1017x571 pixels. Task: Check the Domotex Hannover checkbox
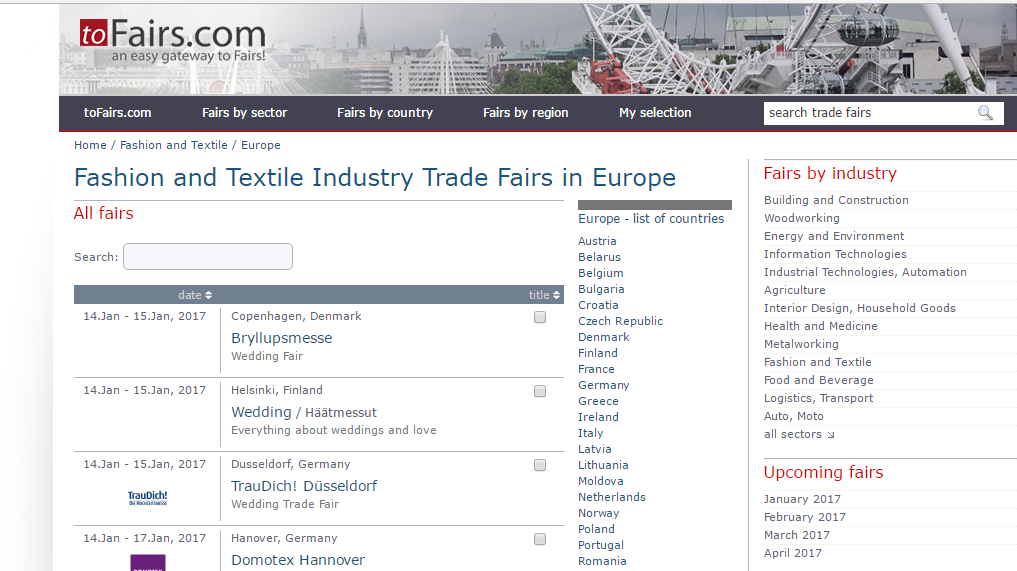click(x=540, y=539)
